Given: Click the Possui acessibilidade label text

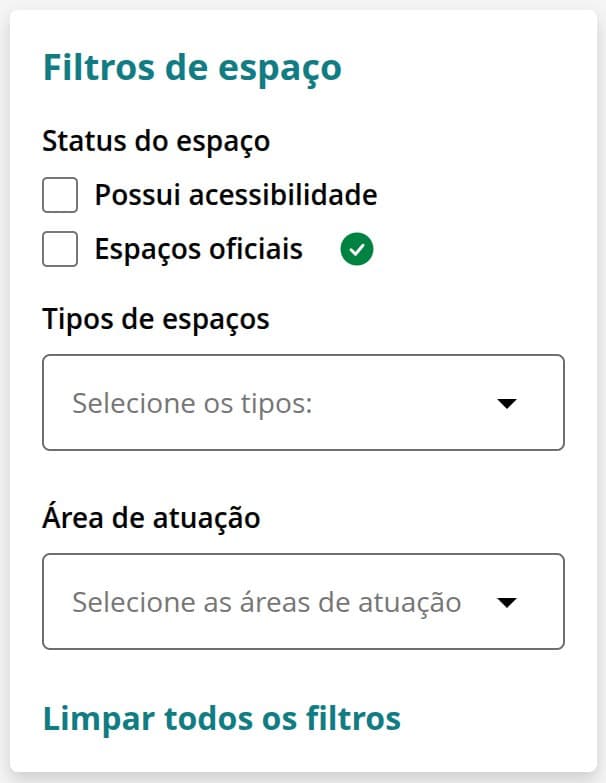Looking at the screenshot, I should tap(236, 195).
